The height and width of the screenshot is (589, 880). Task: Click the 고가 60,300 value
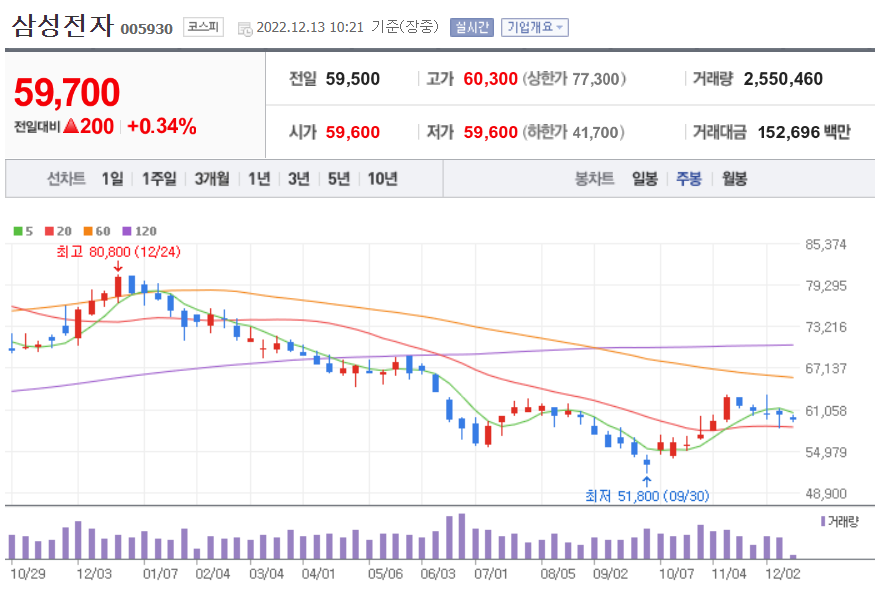pos(491,79)
